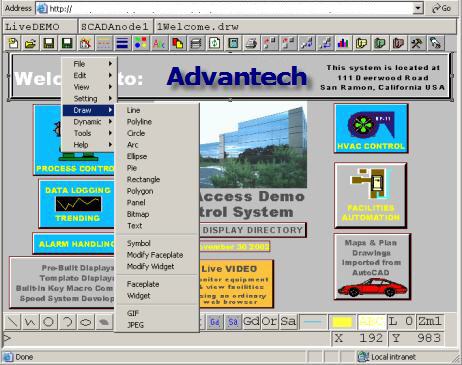Open the Address bar dropdown arrow

tap(418, 8)
